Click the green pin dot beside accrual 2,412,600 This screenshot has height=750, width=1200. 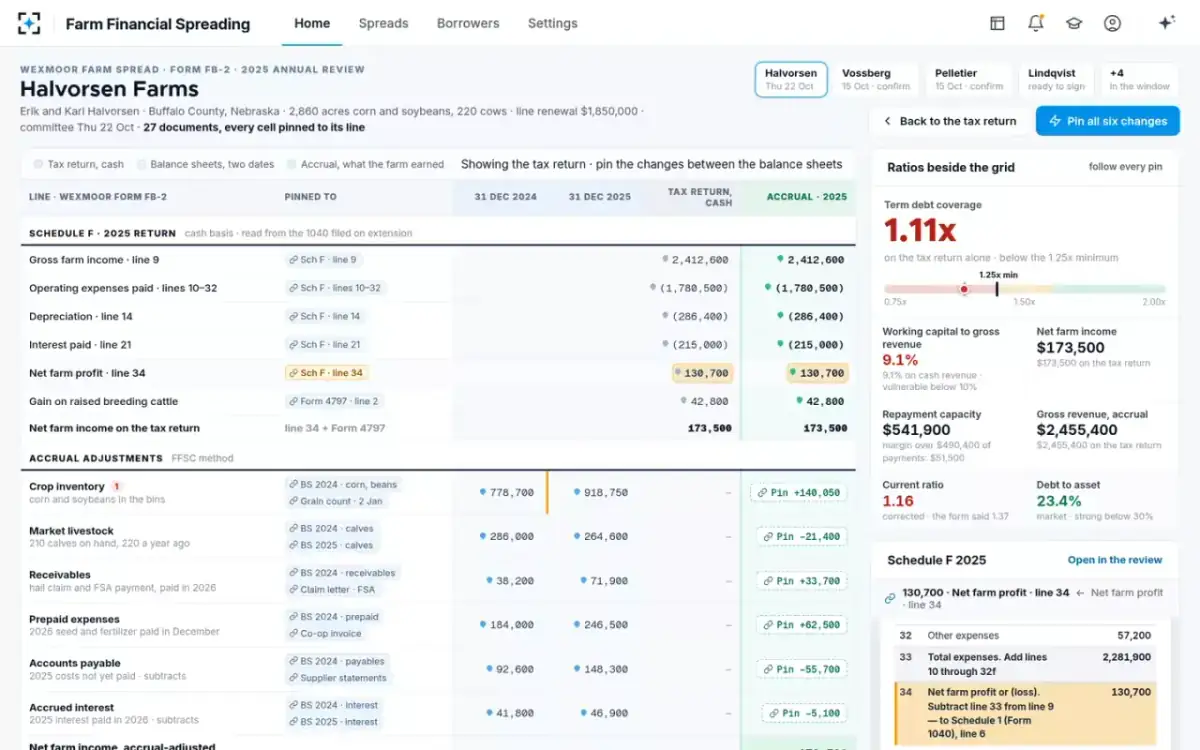[780, 259]
